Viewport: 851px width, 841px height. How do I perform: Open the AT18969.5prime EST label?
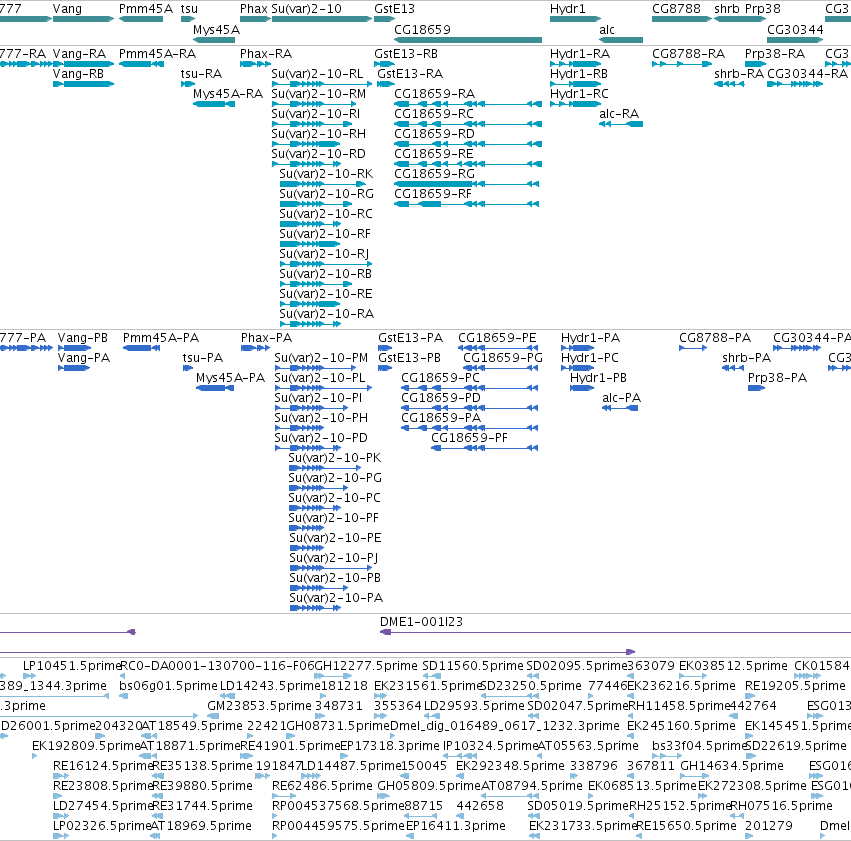pyautogui.click(x=201, y=826)
